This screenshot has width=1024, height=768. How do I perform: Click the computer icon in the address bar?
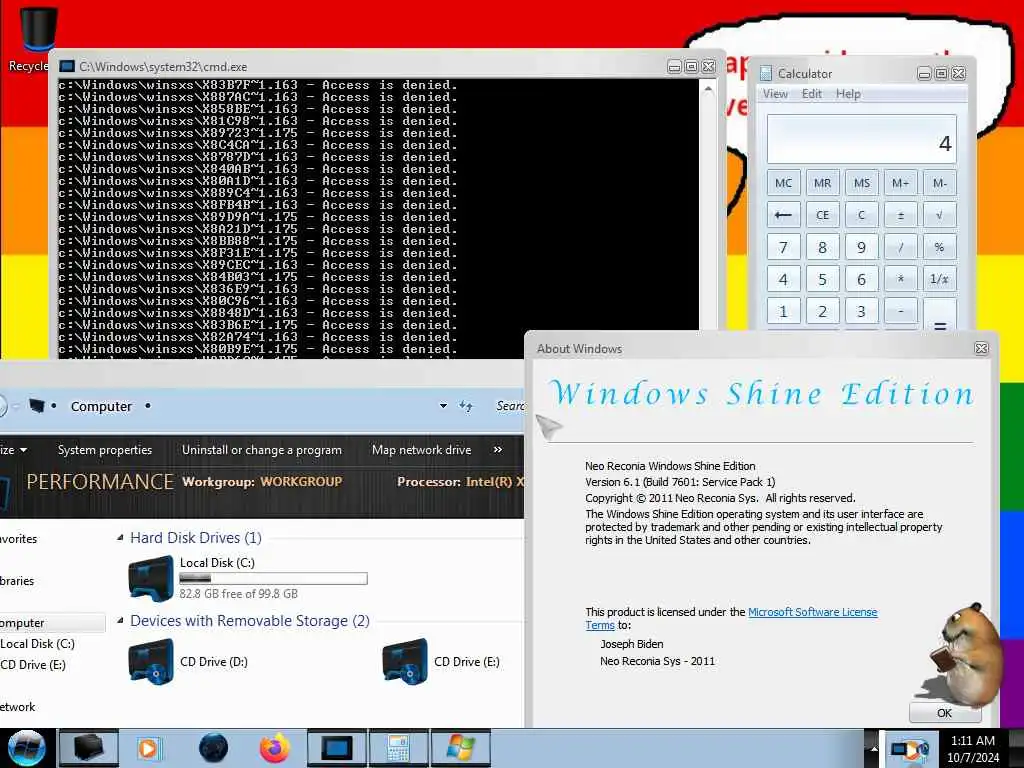coord(37,406)
